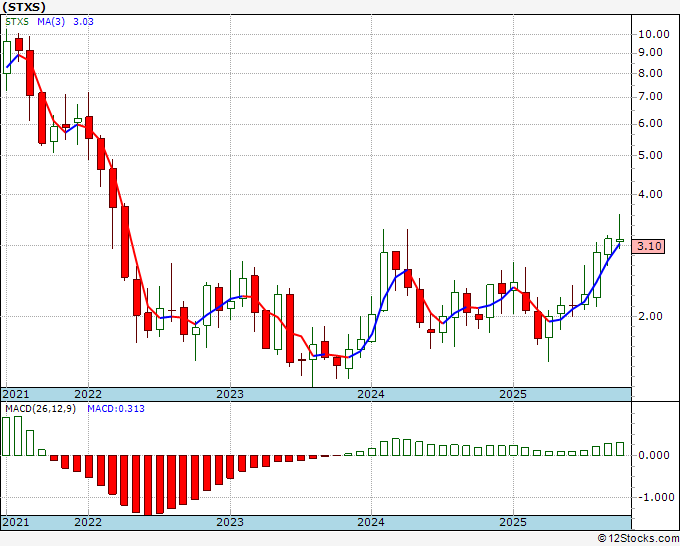Click the 7.00 price axis label
The image size is (680, 546).
coord(650,96)
